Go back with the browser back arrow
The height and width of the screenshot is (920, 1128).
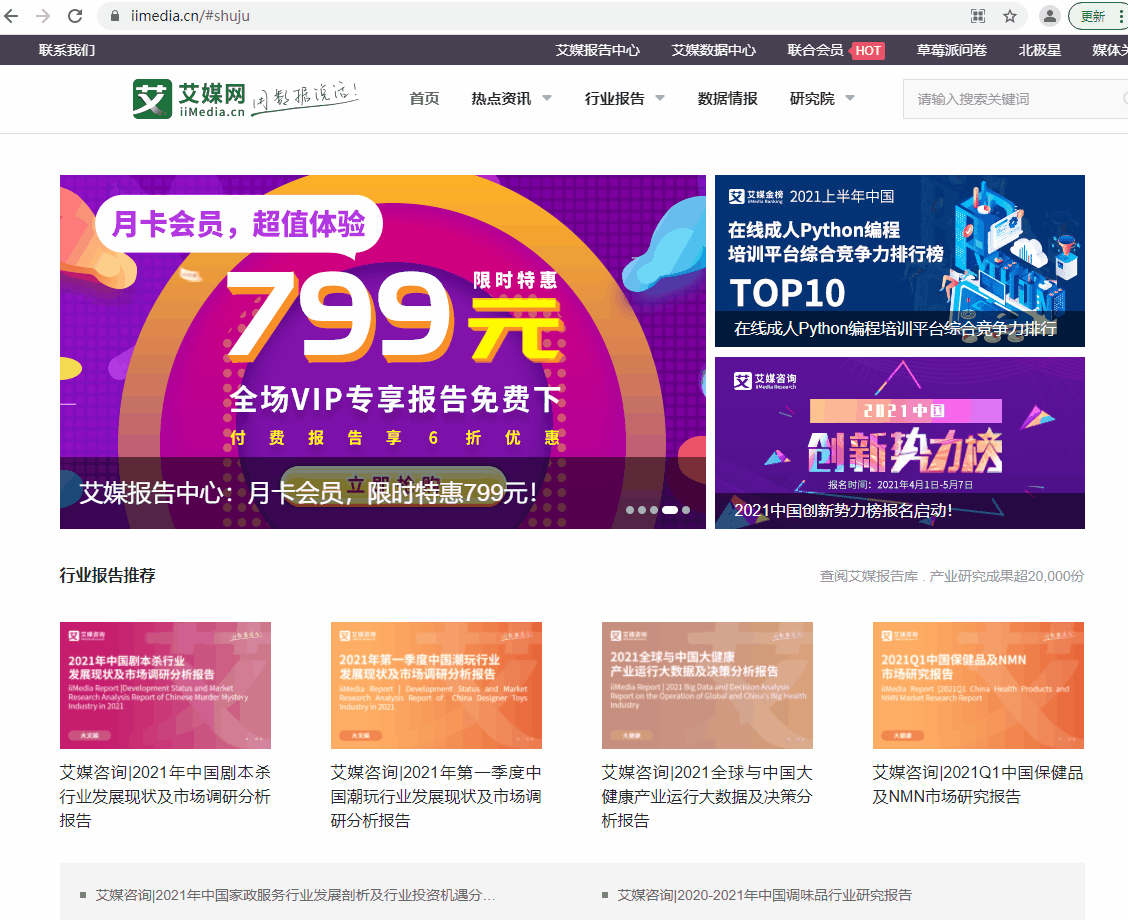pyautogui.click(x=11, y=16)
